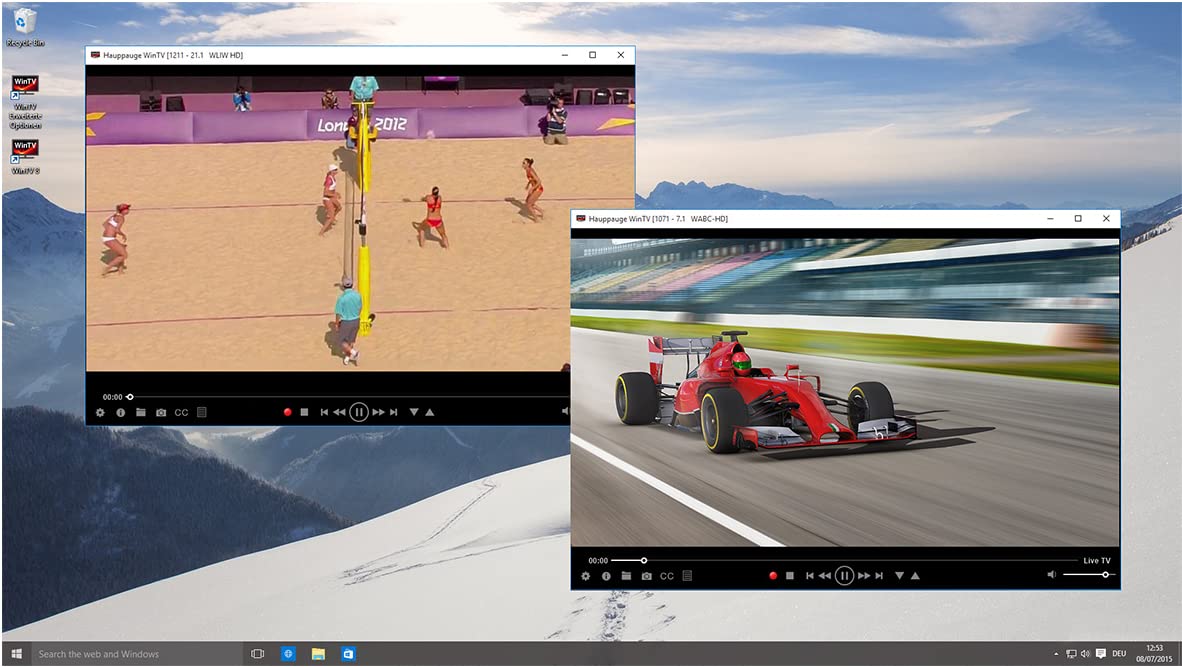Click the volume slider in WABC-HD window

pos(1086,575)
